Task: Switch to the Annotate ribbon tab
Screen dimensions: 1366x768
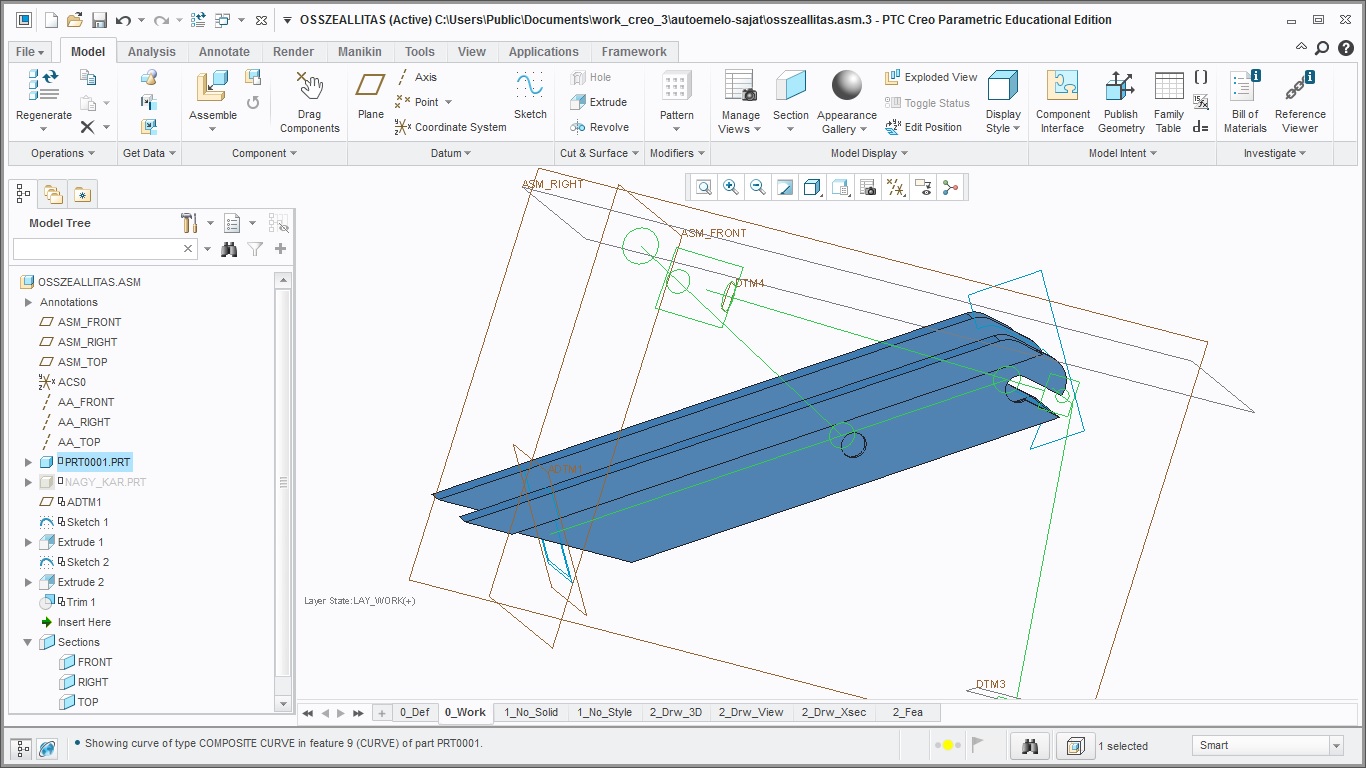Action: [x=224, y=52]
